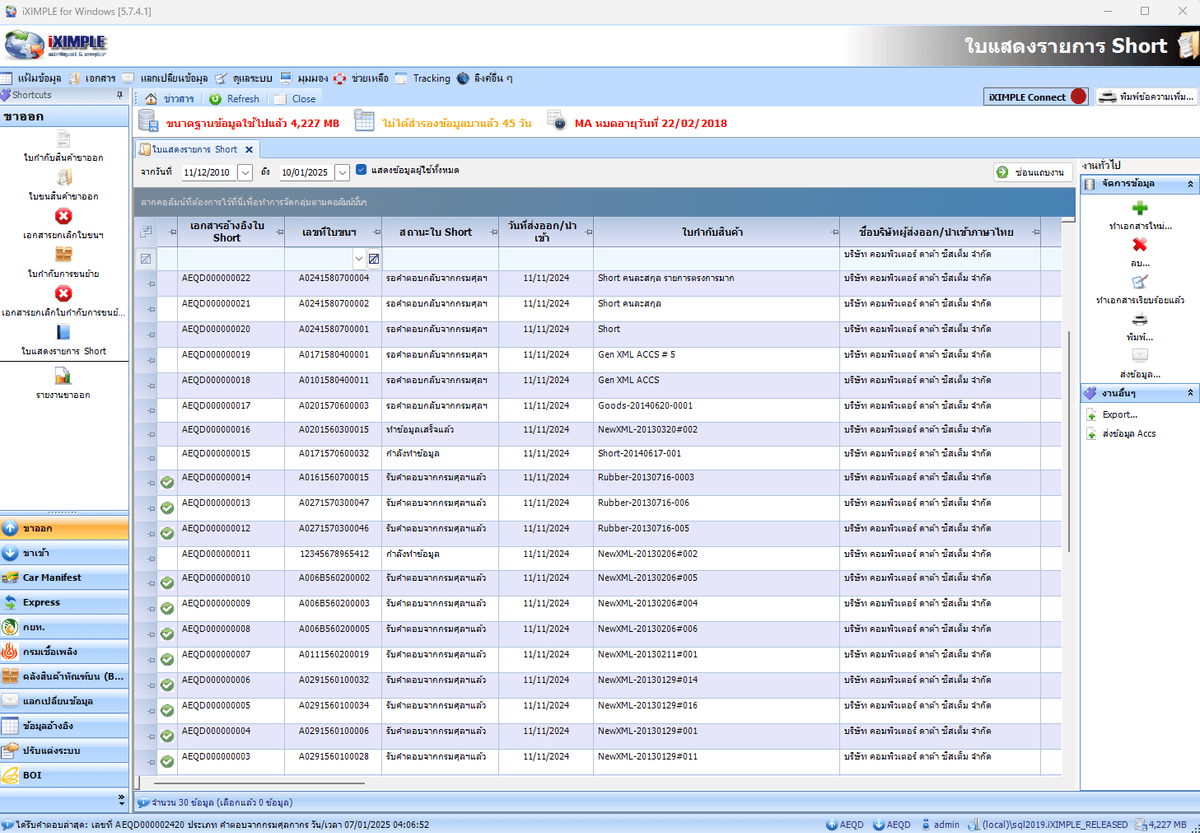Screen dimensions: 1200x833
Task: Click the backup calendar icon
Action: [366, 122]
